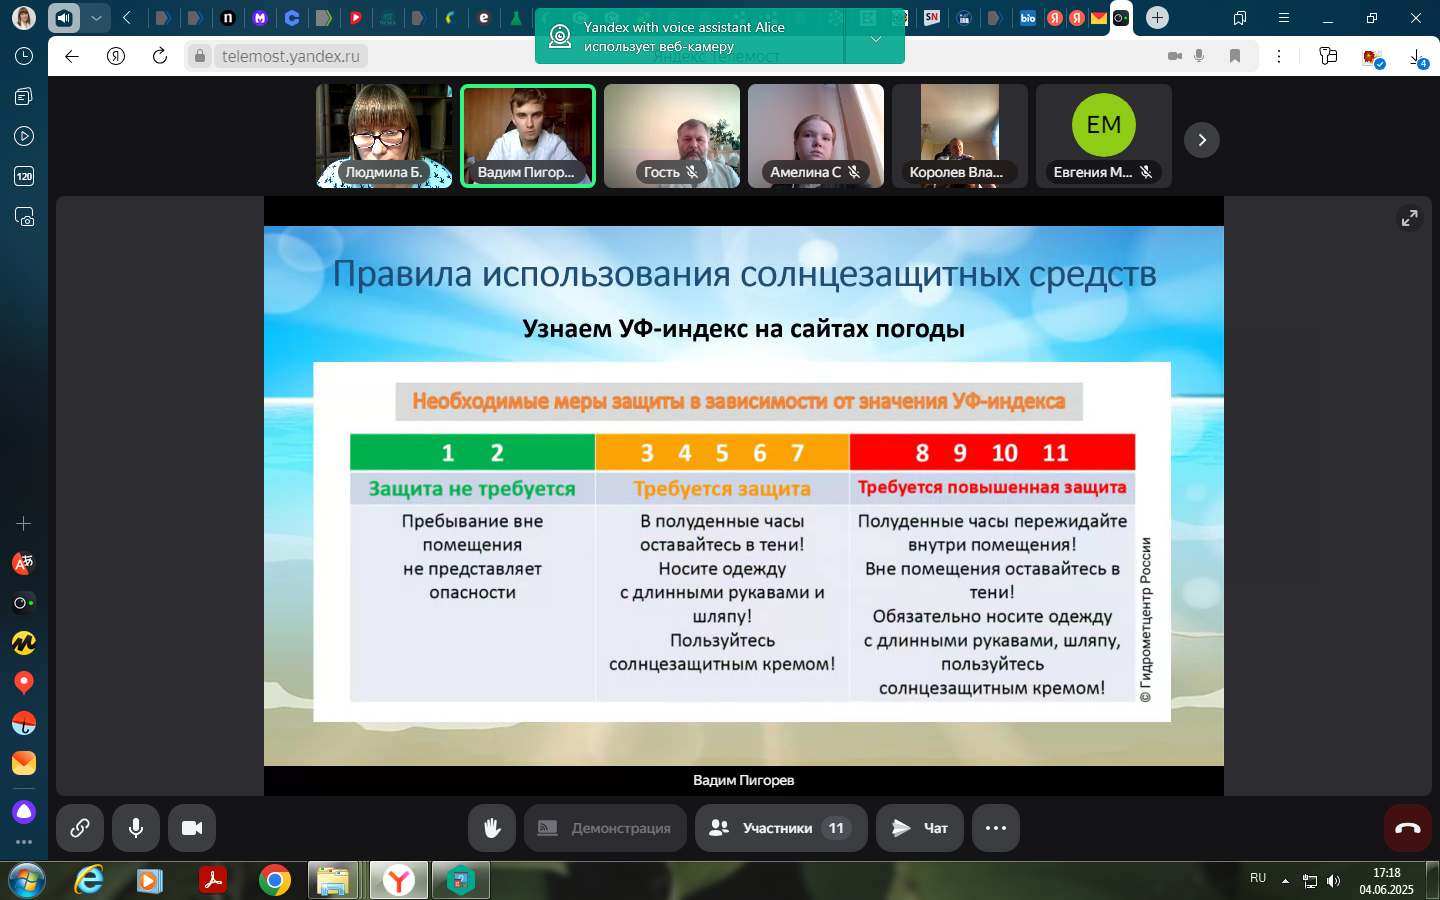This screenshot has width=1440, height=900.
Task: Switch to the red play icon tab
Action: point(356,18)
